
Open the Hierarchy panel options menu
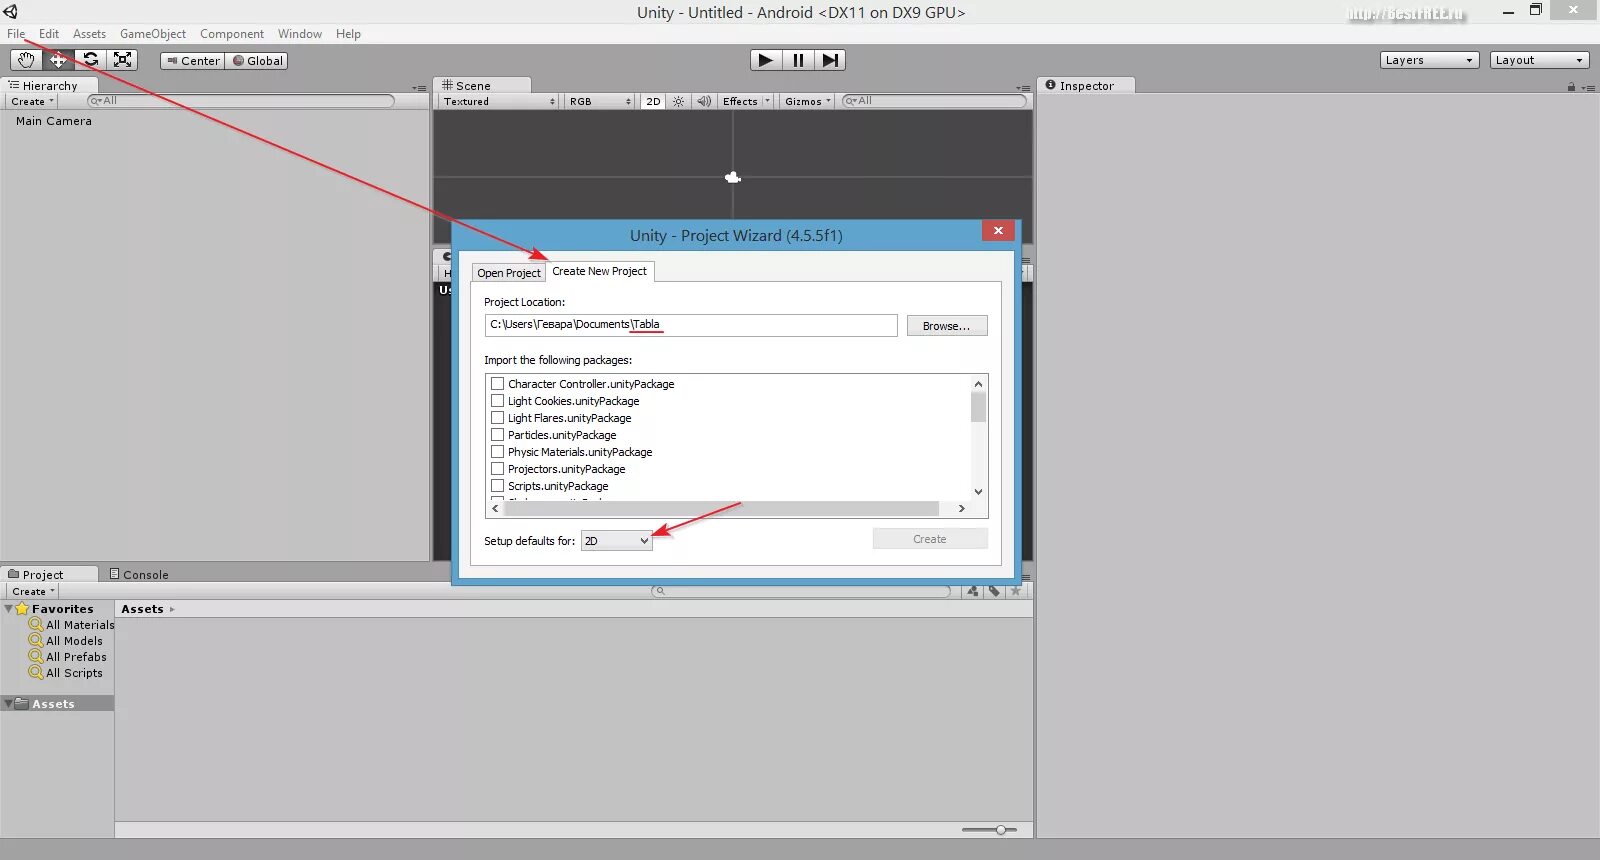click(419, 88)
